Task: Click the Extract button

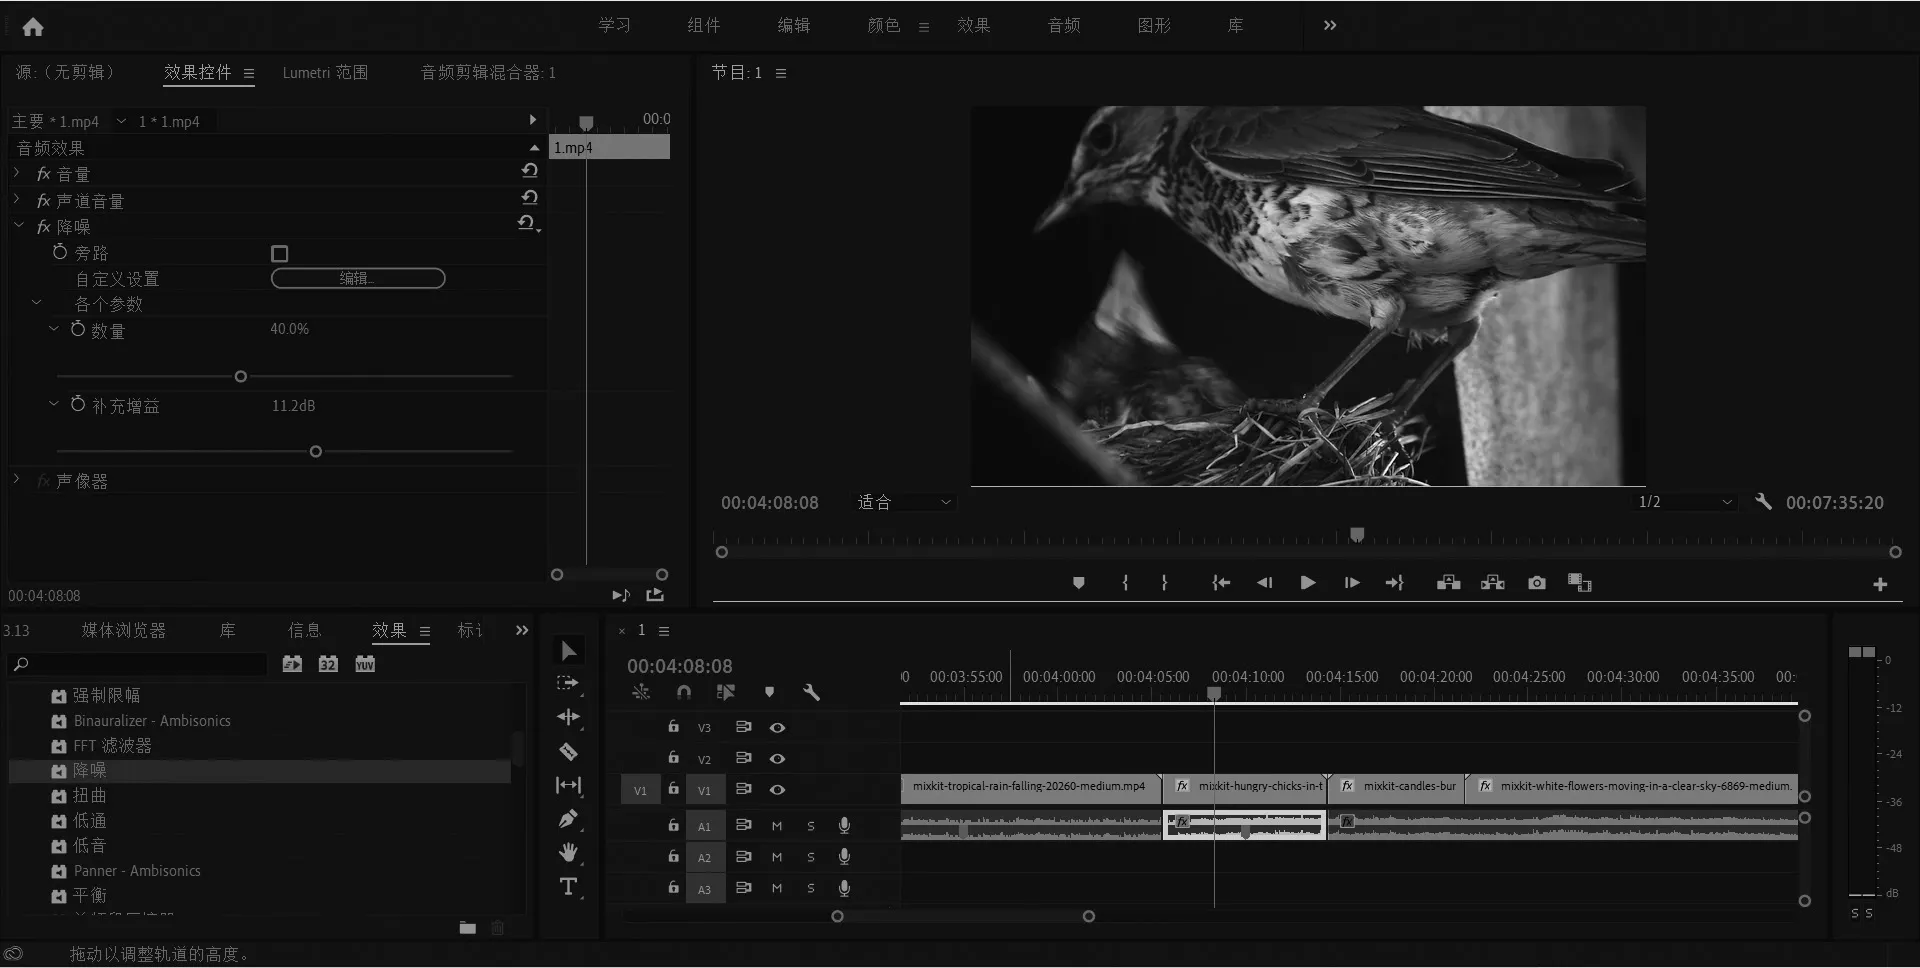Action: pos(1492,583)
